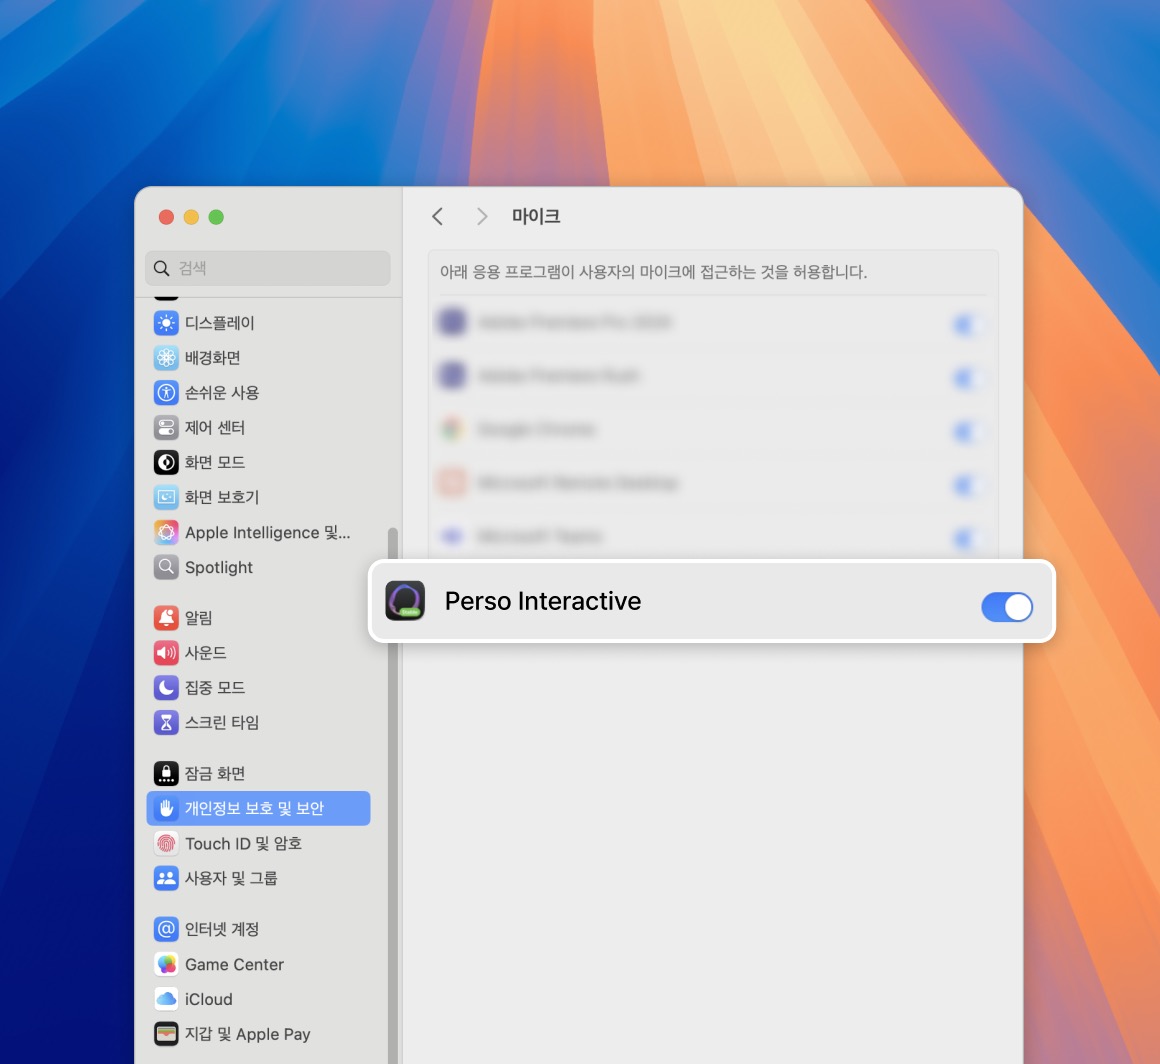
Task: Open the 화면 모드 icon
Action: (x=166, y=462)
